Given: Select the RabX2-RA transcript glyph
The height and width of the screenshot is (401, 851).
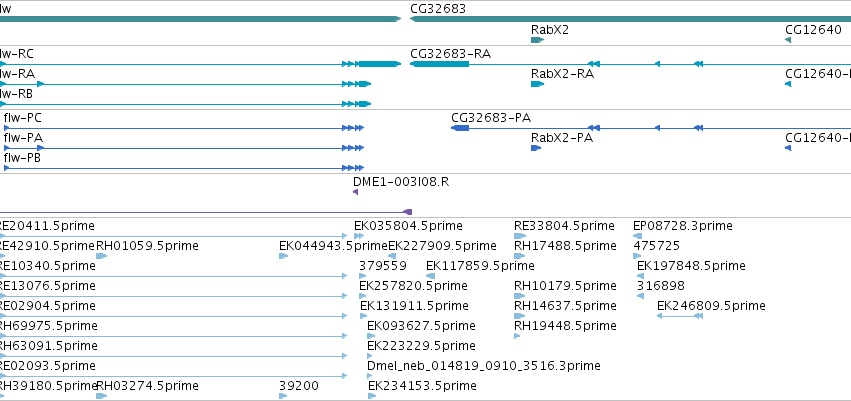Looking at the screenshot, I should (x=537, y=84).
